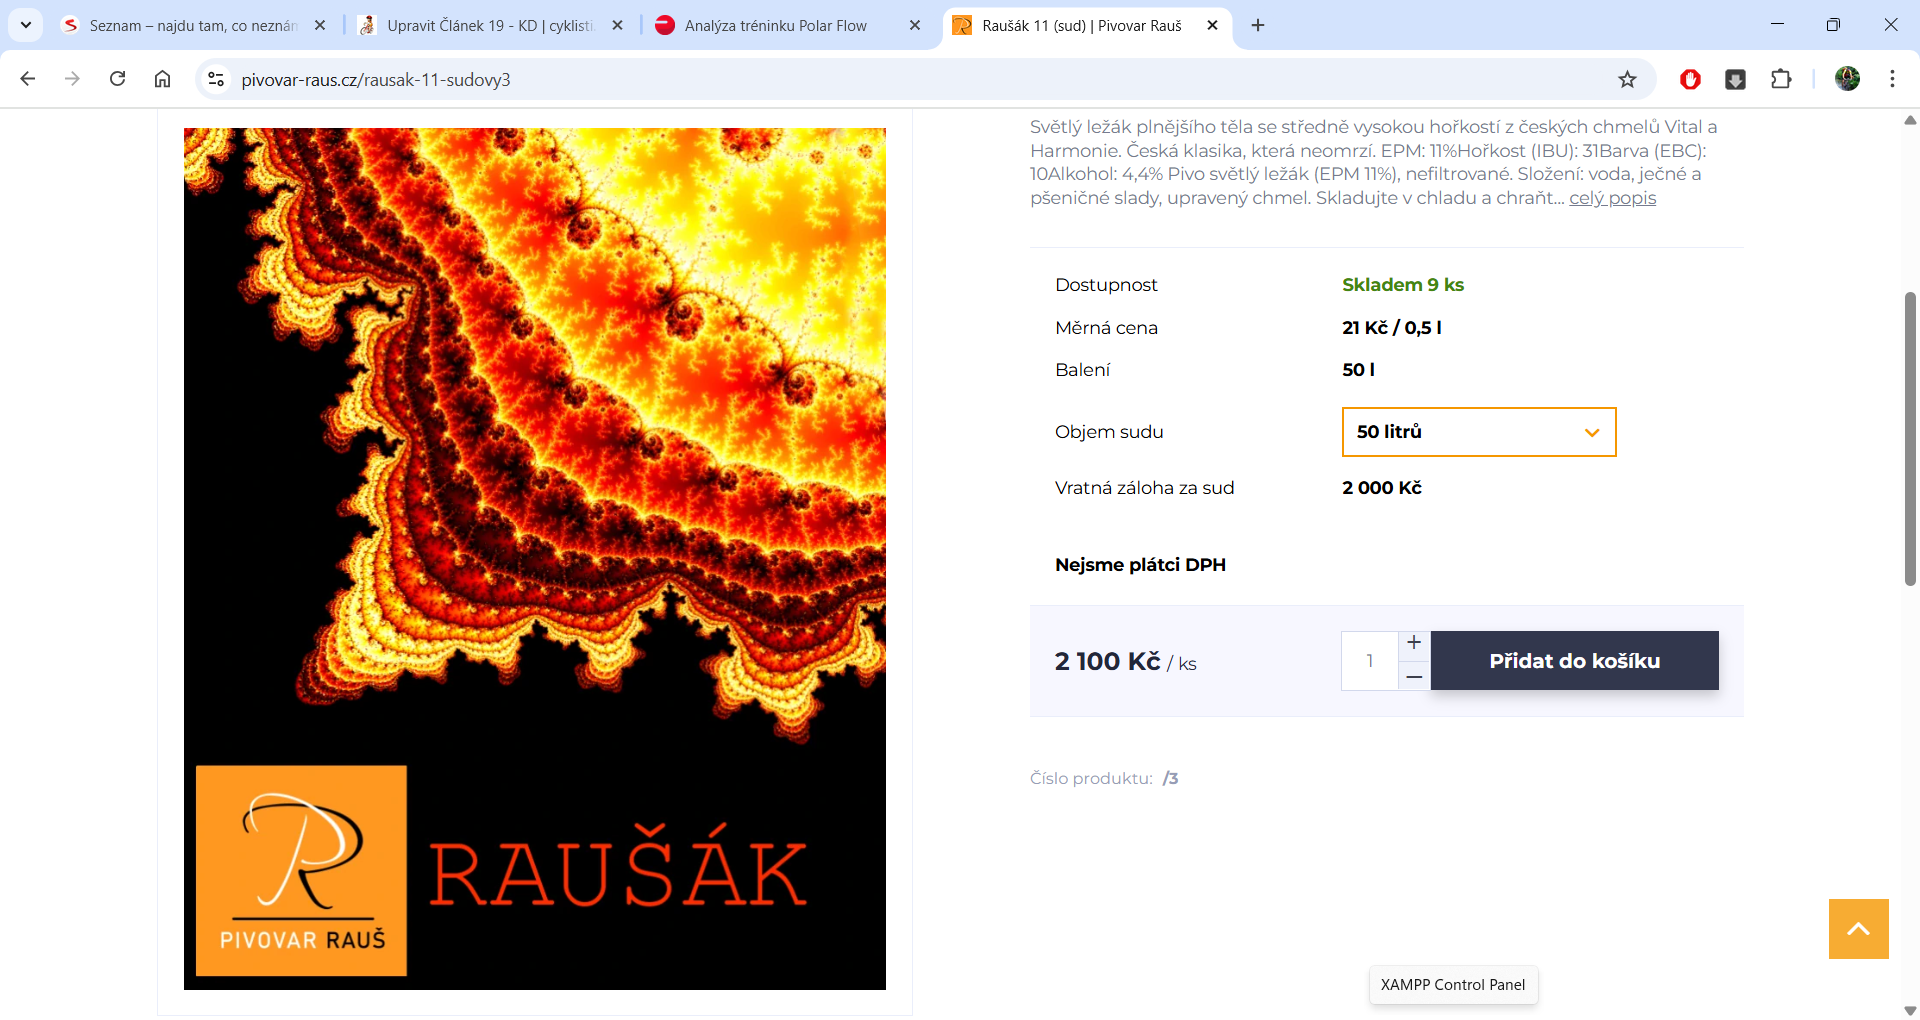The height and width of the screenshot is (1020, 1920).
Task: Switch to the Analýza tréninku Polar Flow tab
Action: (x=789, y=25)
